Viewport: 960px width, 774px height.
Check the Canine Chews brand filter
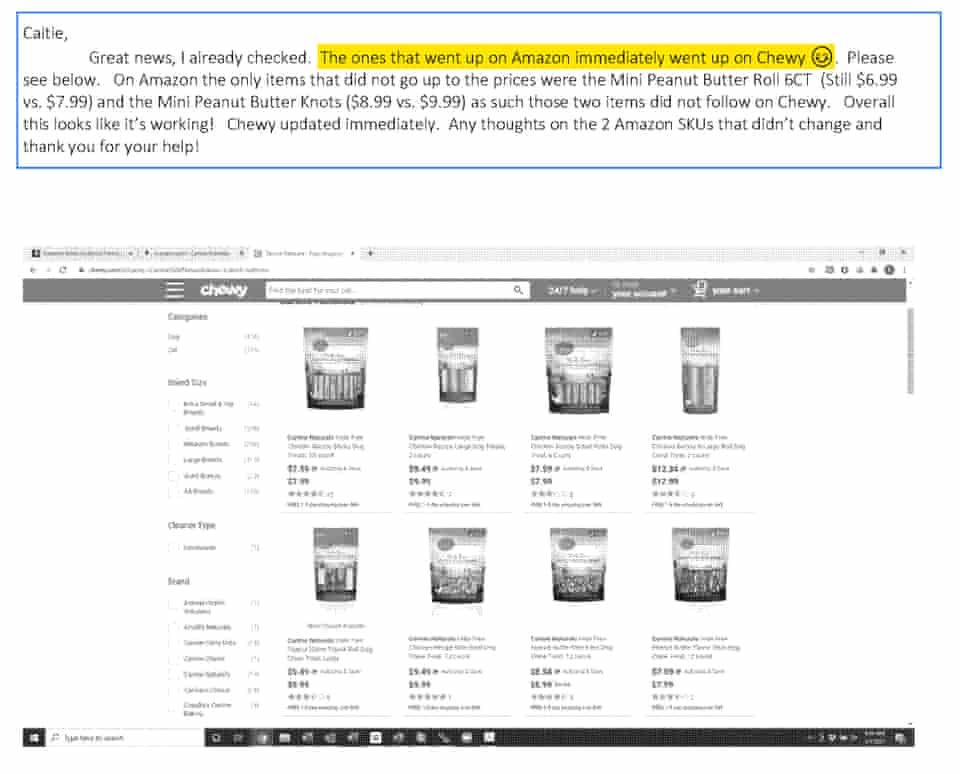(173, 659)
